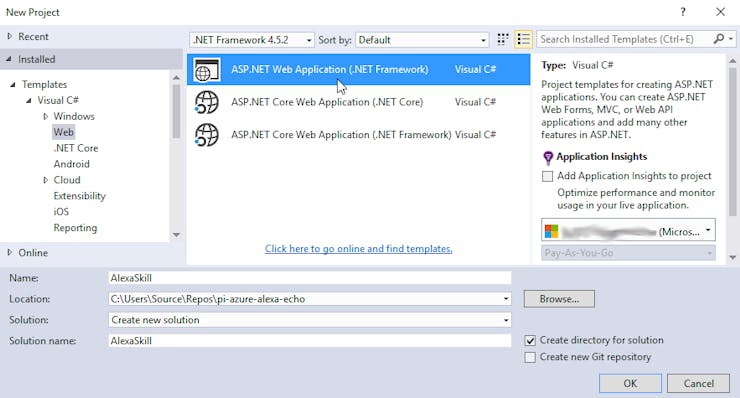
Task: Expand the Cloud tree node
Action: 45,180
